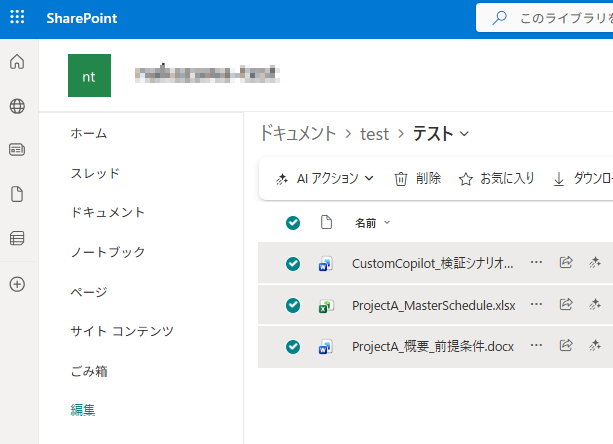Viewport: 613px width, 444px height.
Task: Go to Home icon in left rail
Action: [x=17, y=63]
